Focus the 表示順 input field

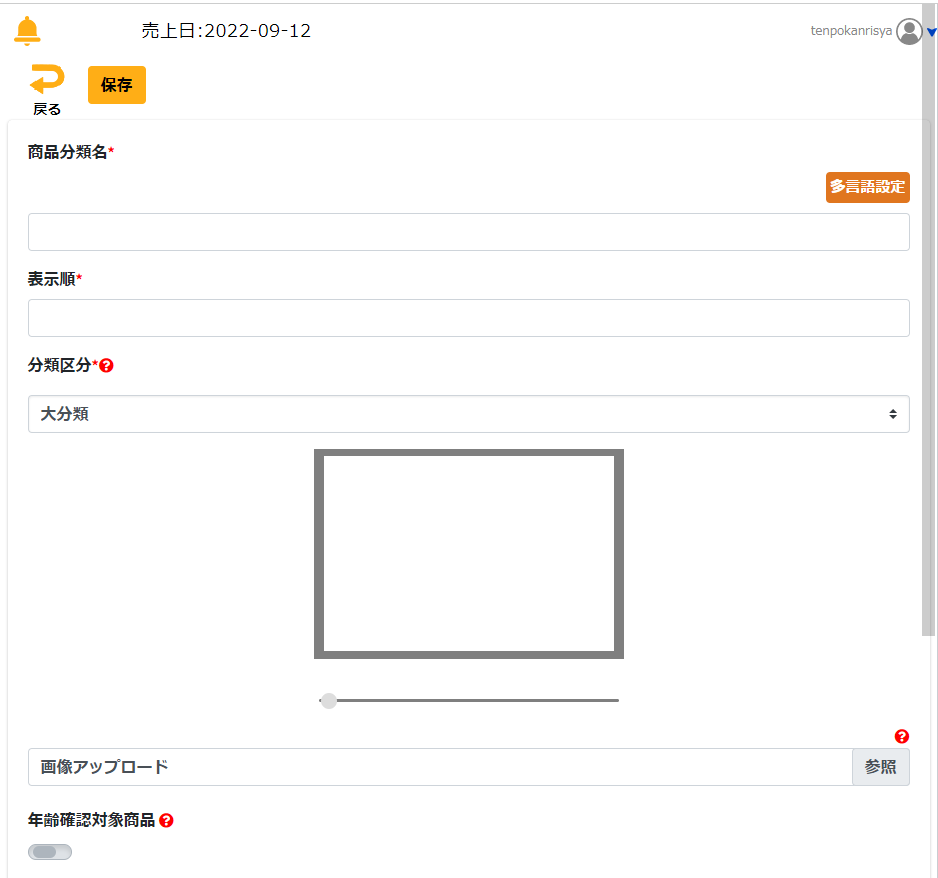[468, 318]
